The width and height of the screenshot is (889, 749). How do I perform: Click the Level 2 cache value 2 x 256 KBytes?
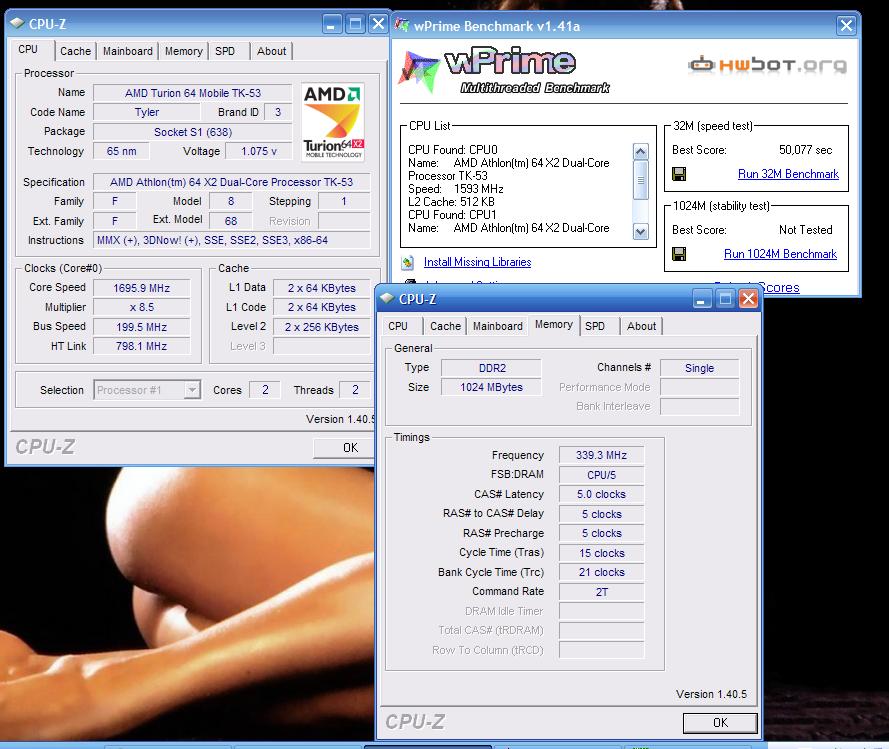tap(322, 327)
